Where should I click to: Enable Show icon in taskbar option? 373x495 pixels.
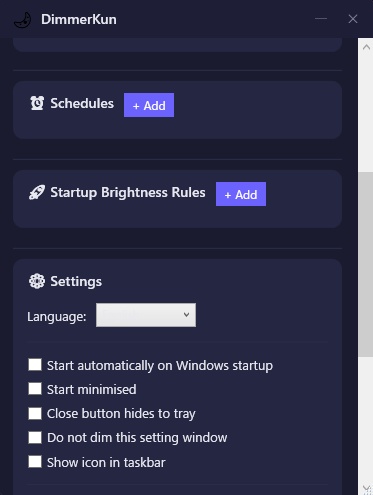click(x=35, y=462)
